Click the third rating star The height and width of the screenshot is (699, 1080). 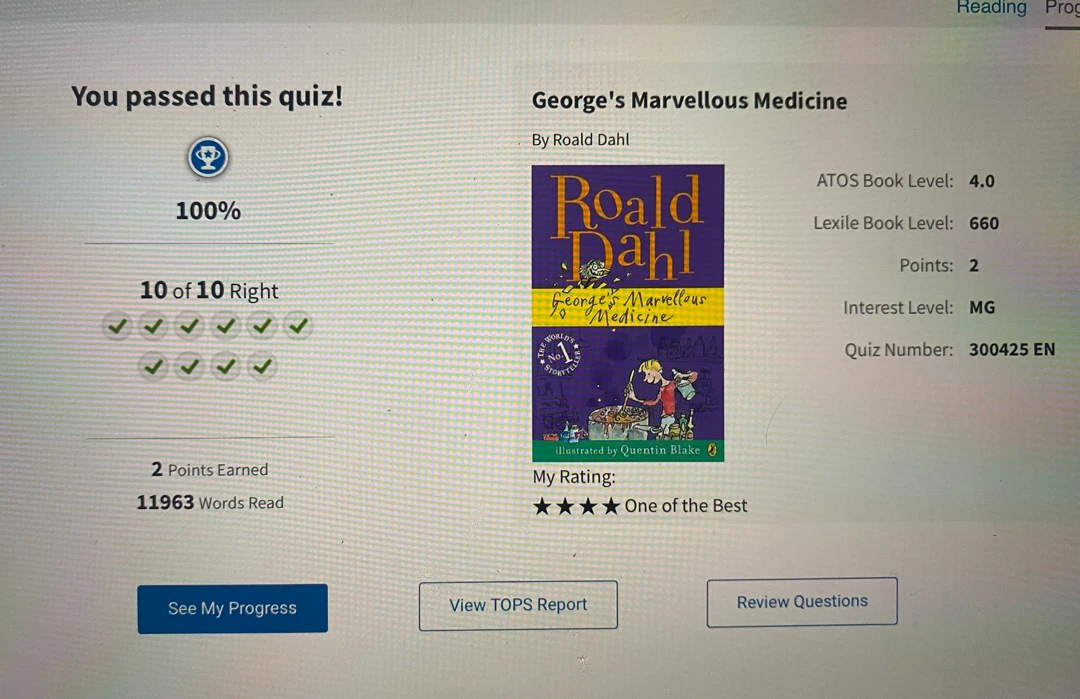click(588, 507)
